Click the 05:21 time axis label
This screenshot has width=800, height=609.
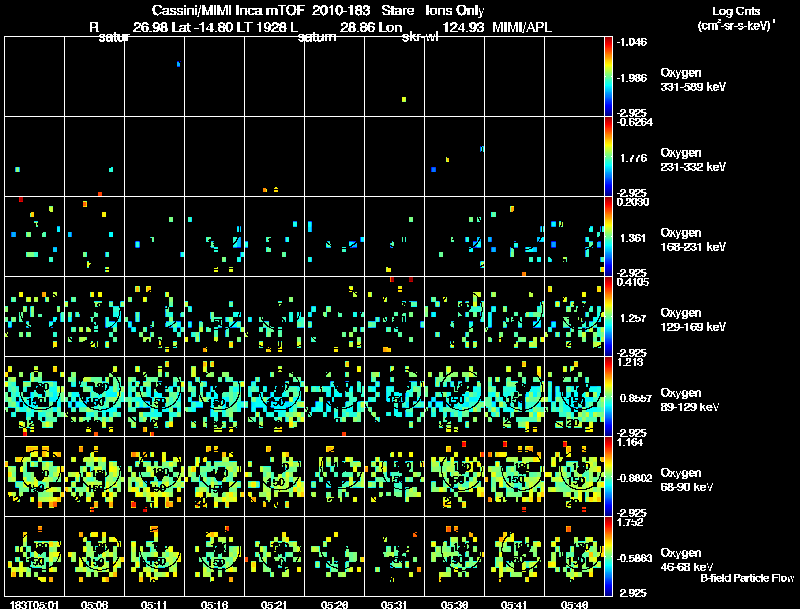pyautogui.click(x=275, y=604)
